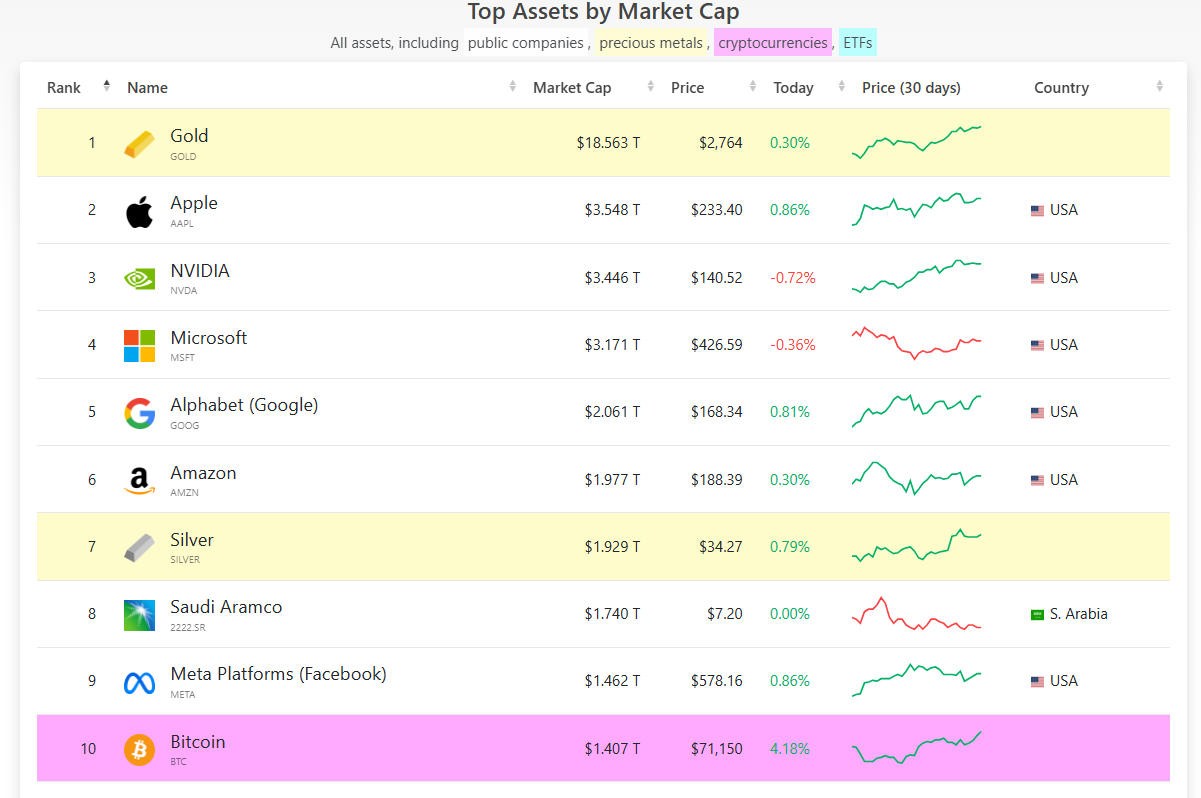1201x798 pixels.
Task: Toggle the cryptocurrencies filter tag
Action: point(773,43)
